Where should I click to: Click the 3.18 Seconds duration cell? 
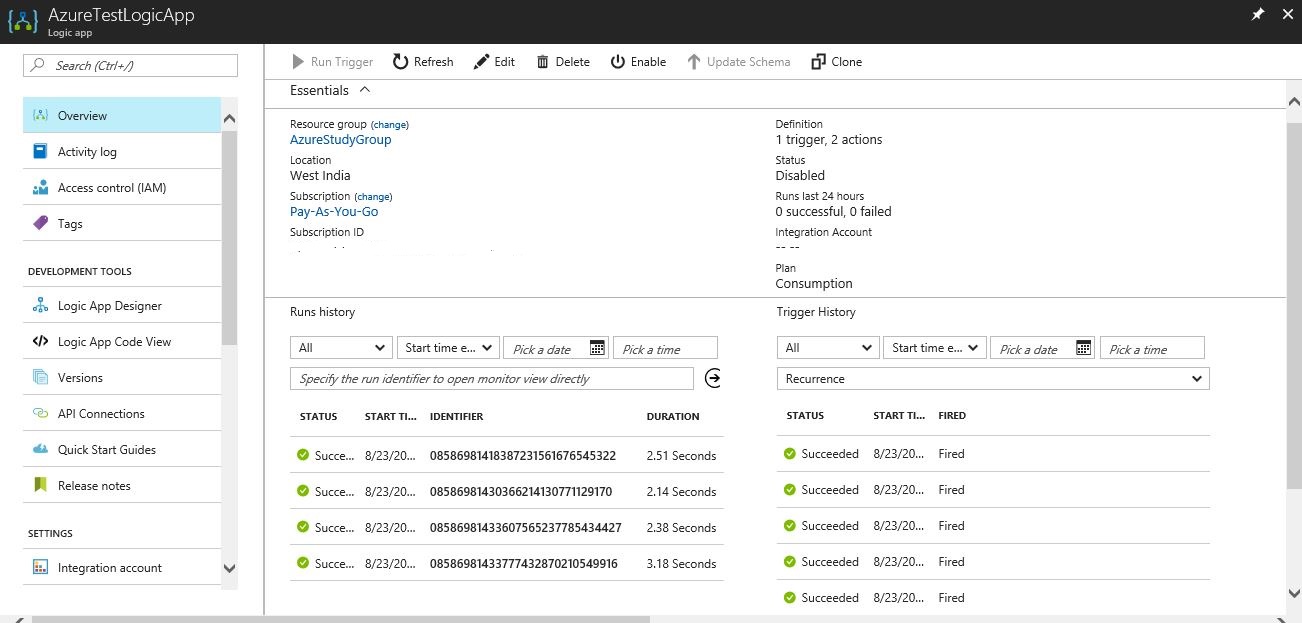click(682, 564)
